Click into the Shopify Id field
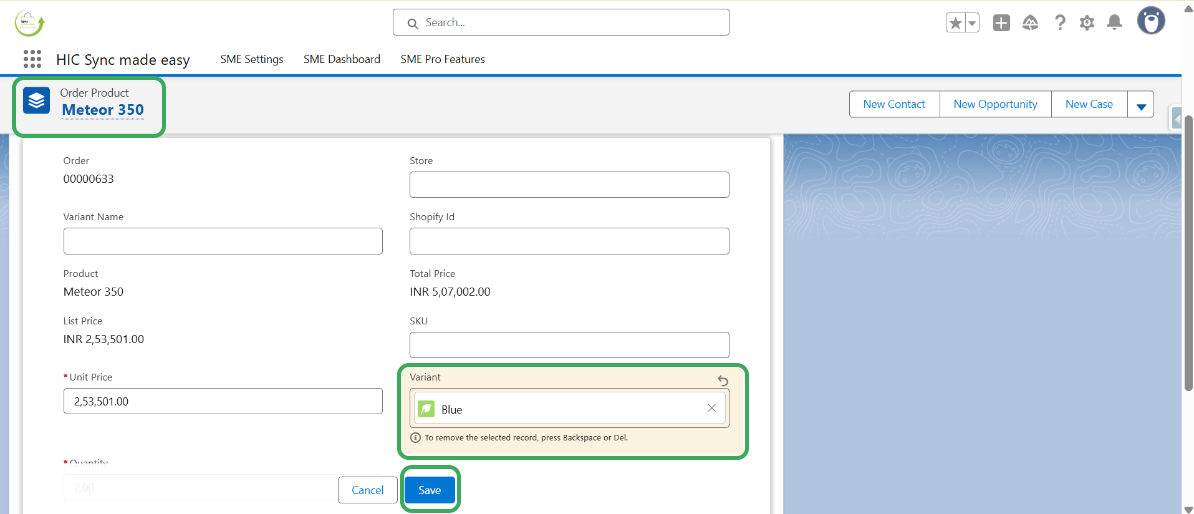 (x=570, y=241)
